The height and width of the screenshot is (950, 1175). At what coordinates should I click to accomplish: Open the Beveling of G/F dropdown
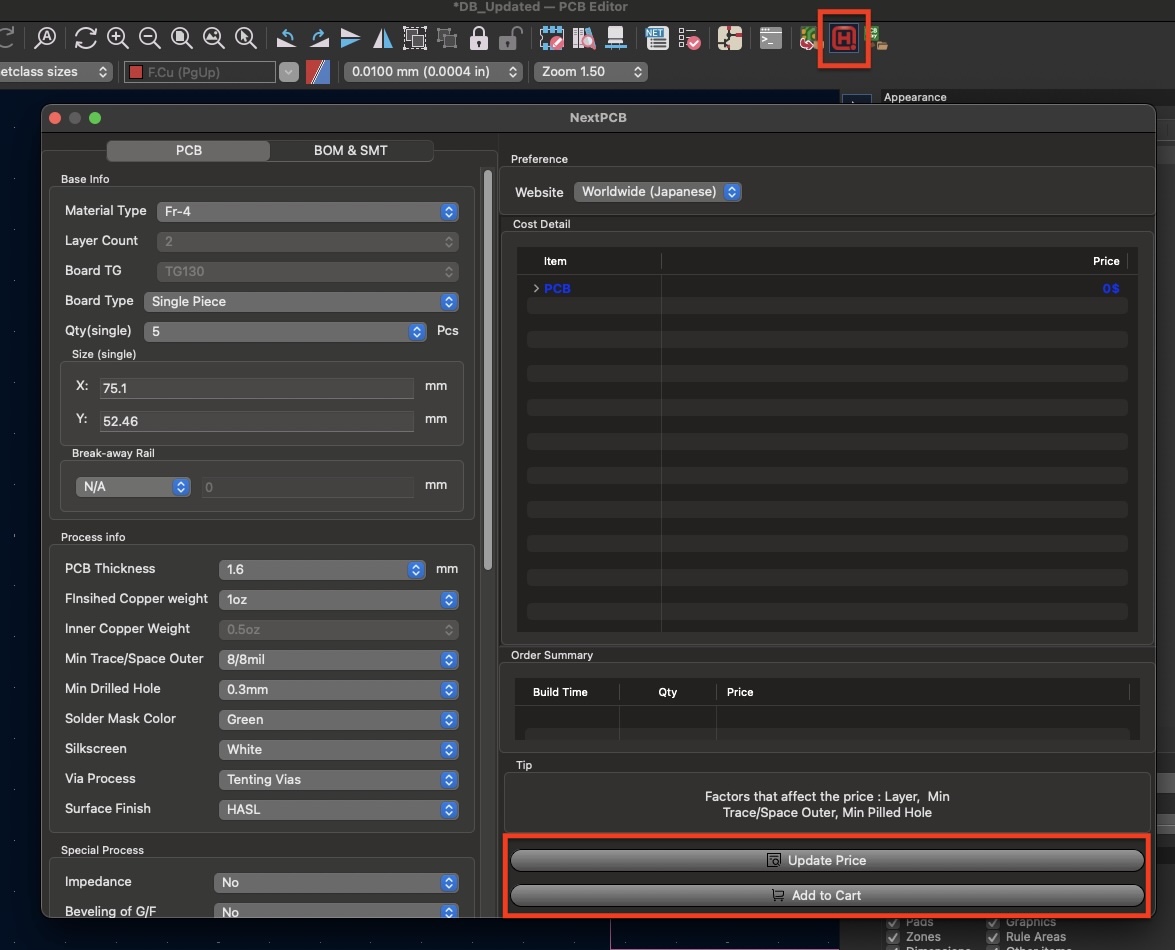[336, 911]
